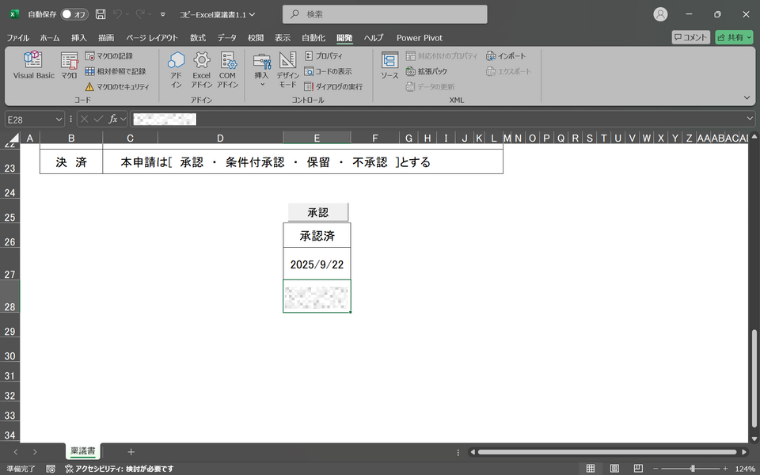
Task: Toggle デザインモード (Design Mode)
Action: tap(287, 70)
